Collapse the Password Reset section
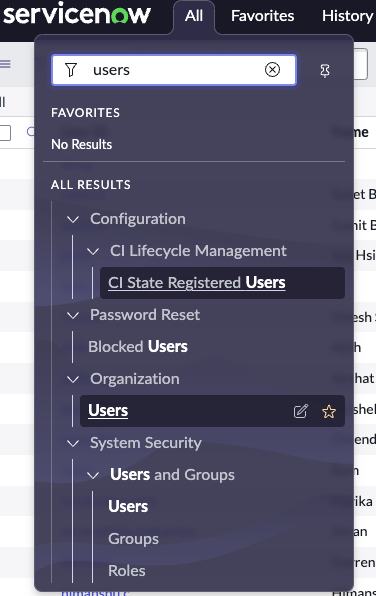376x596 pixels. coord(73,315)
